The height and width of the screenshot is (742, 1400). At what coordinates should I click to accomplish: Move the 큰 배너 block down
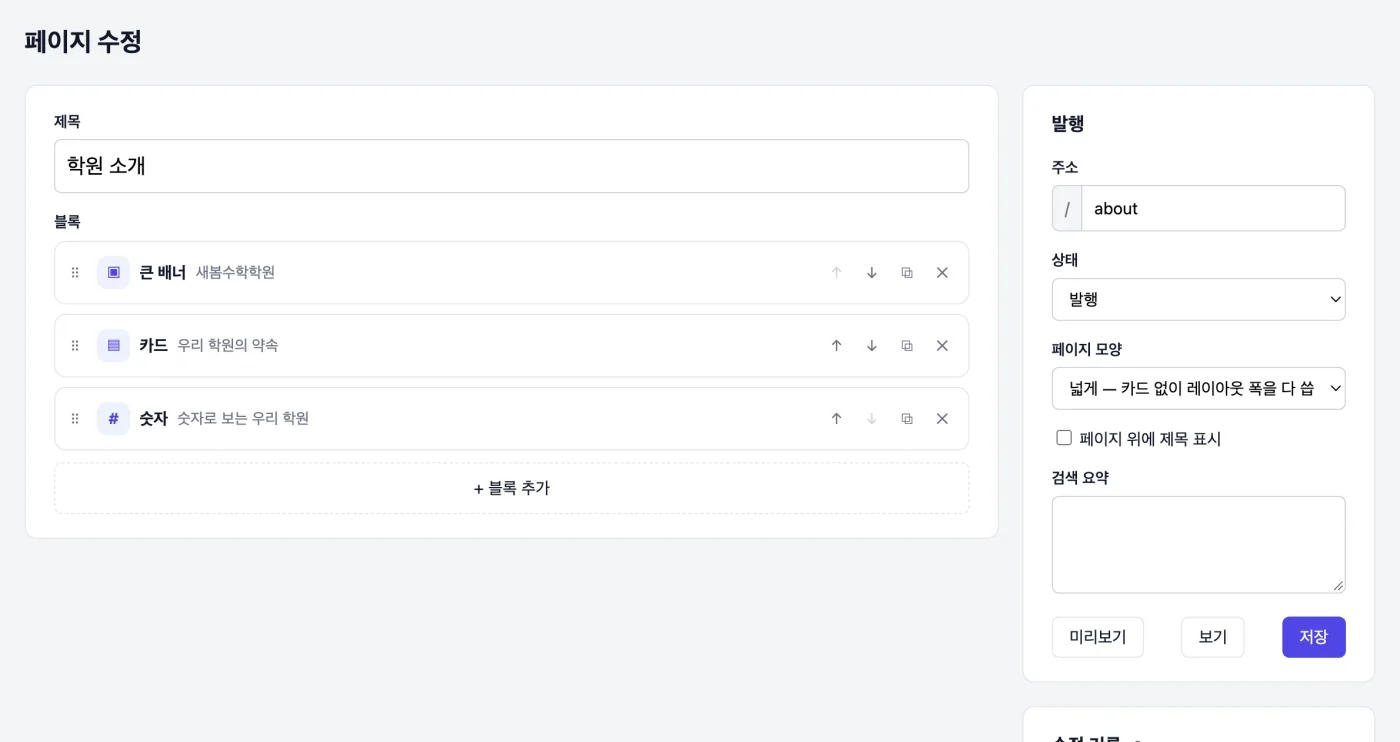(872, 273)
